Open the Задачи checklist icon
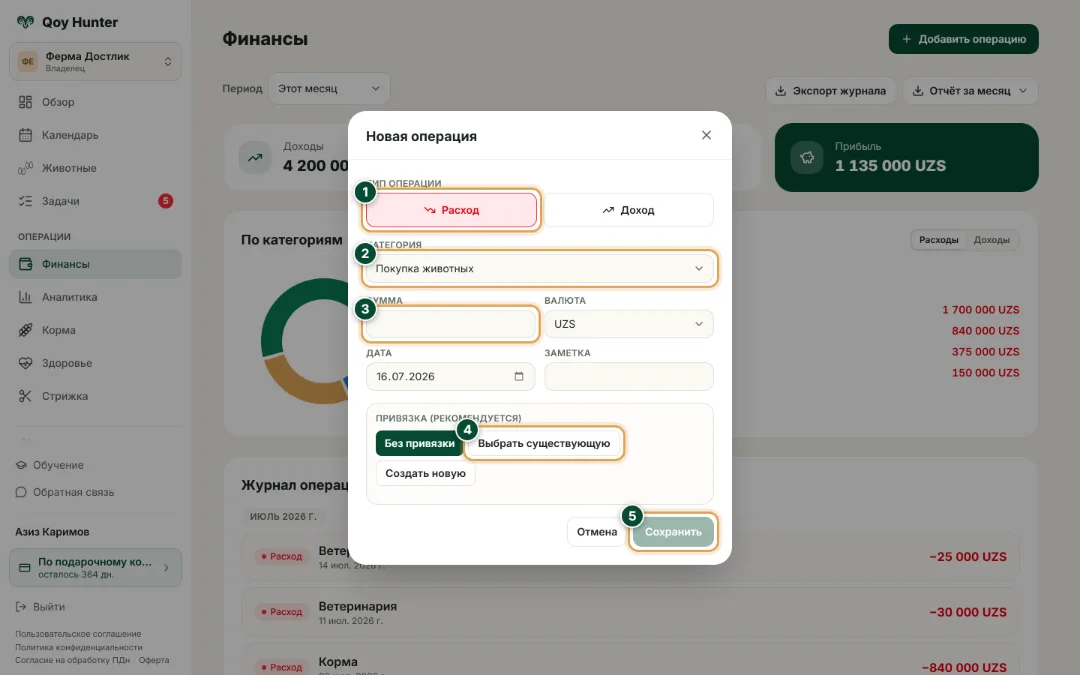 click(x=25, y=201)
